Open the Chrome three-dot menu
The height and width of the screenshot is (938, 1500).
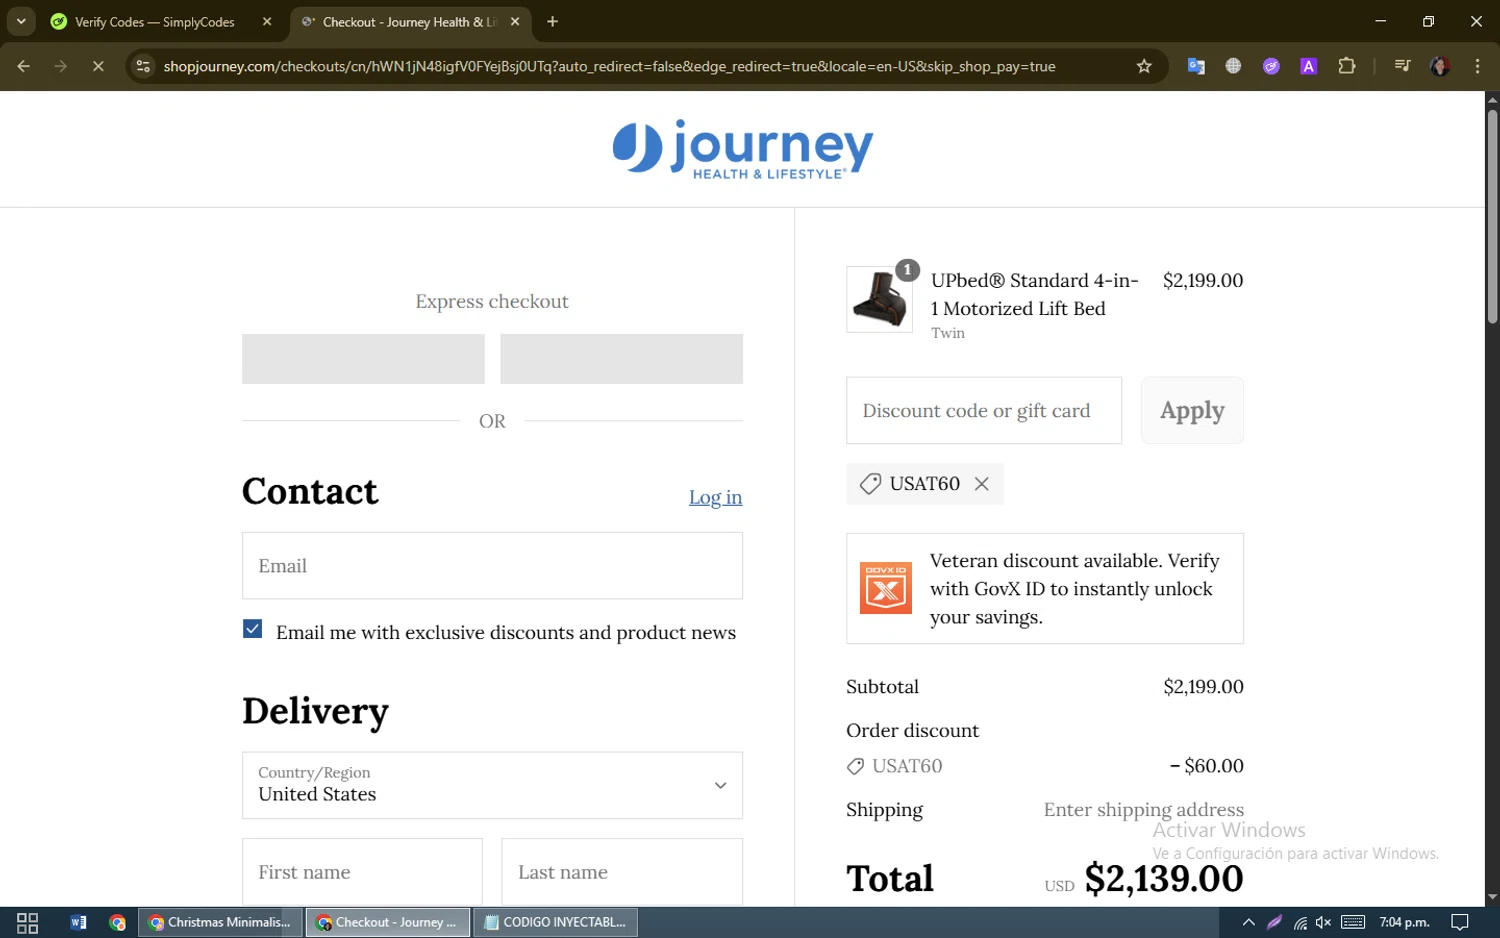[1477, 66]
